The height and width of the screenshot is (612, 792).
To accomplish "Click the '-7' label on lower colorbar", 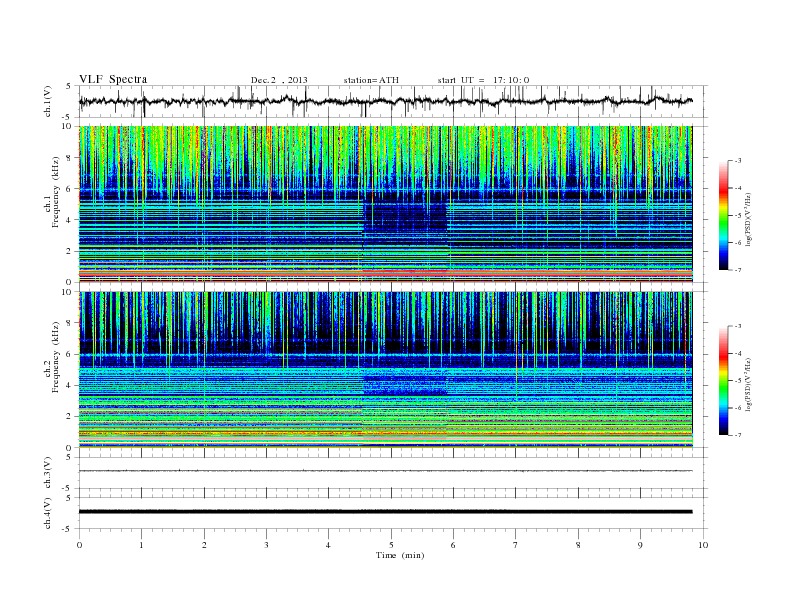I will pos(738,435).
